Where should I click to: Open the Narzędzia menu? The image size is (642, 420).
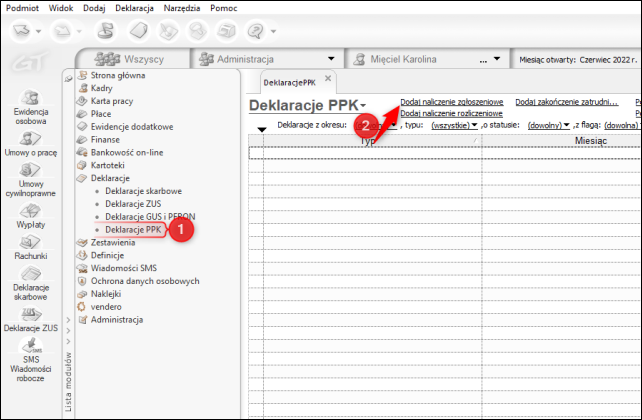182,8
